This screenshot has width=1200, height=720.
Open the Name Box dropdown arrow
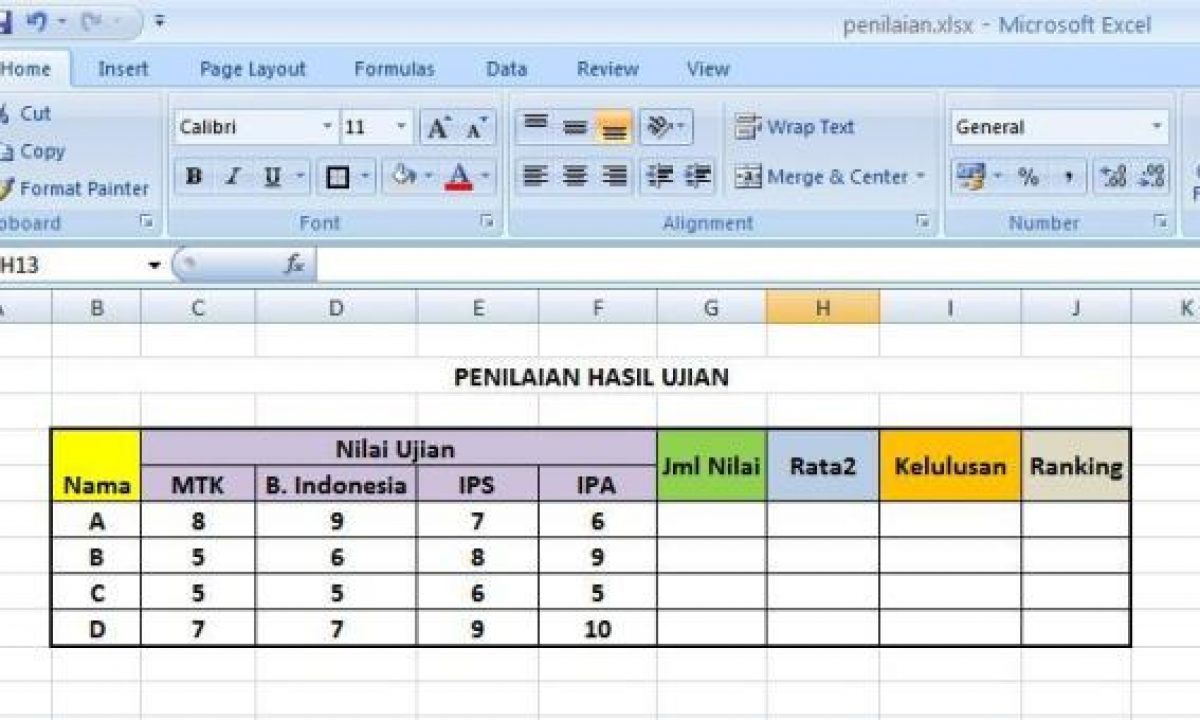[x=154, y=265]
